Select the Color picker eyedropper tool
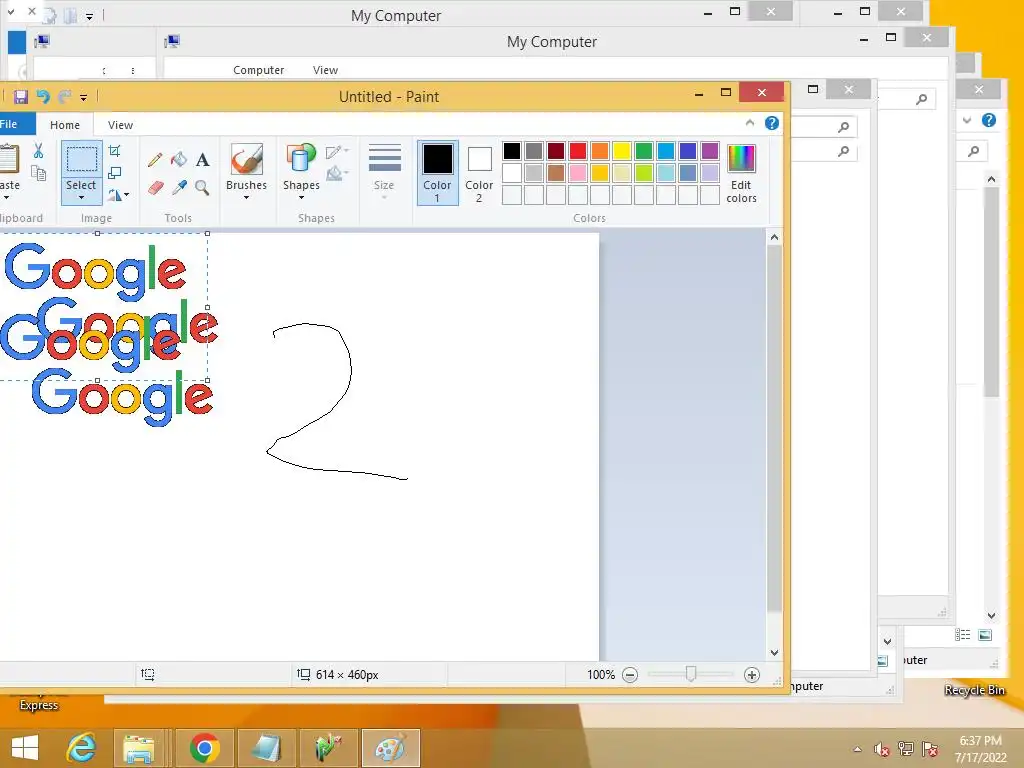Viewport: 1024px width, 768px height. click(x=179, y=188)
